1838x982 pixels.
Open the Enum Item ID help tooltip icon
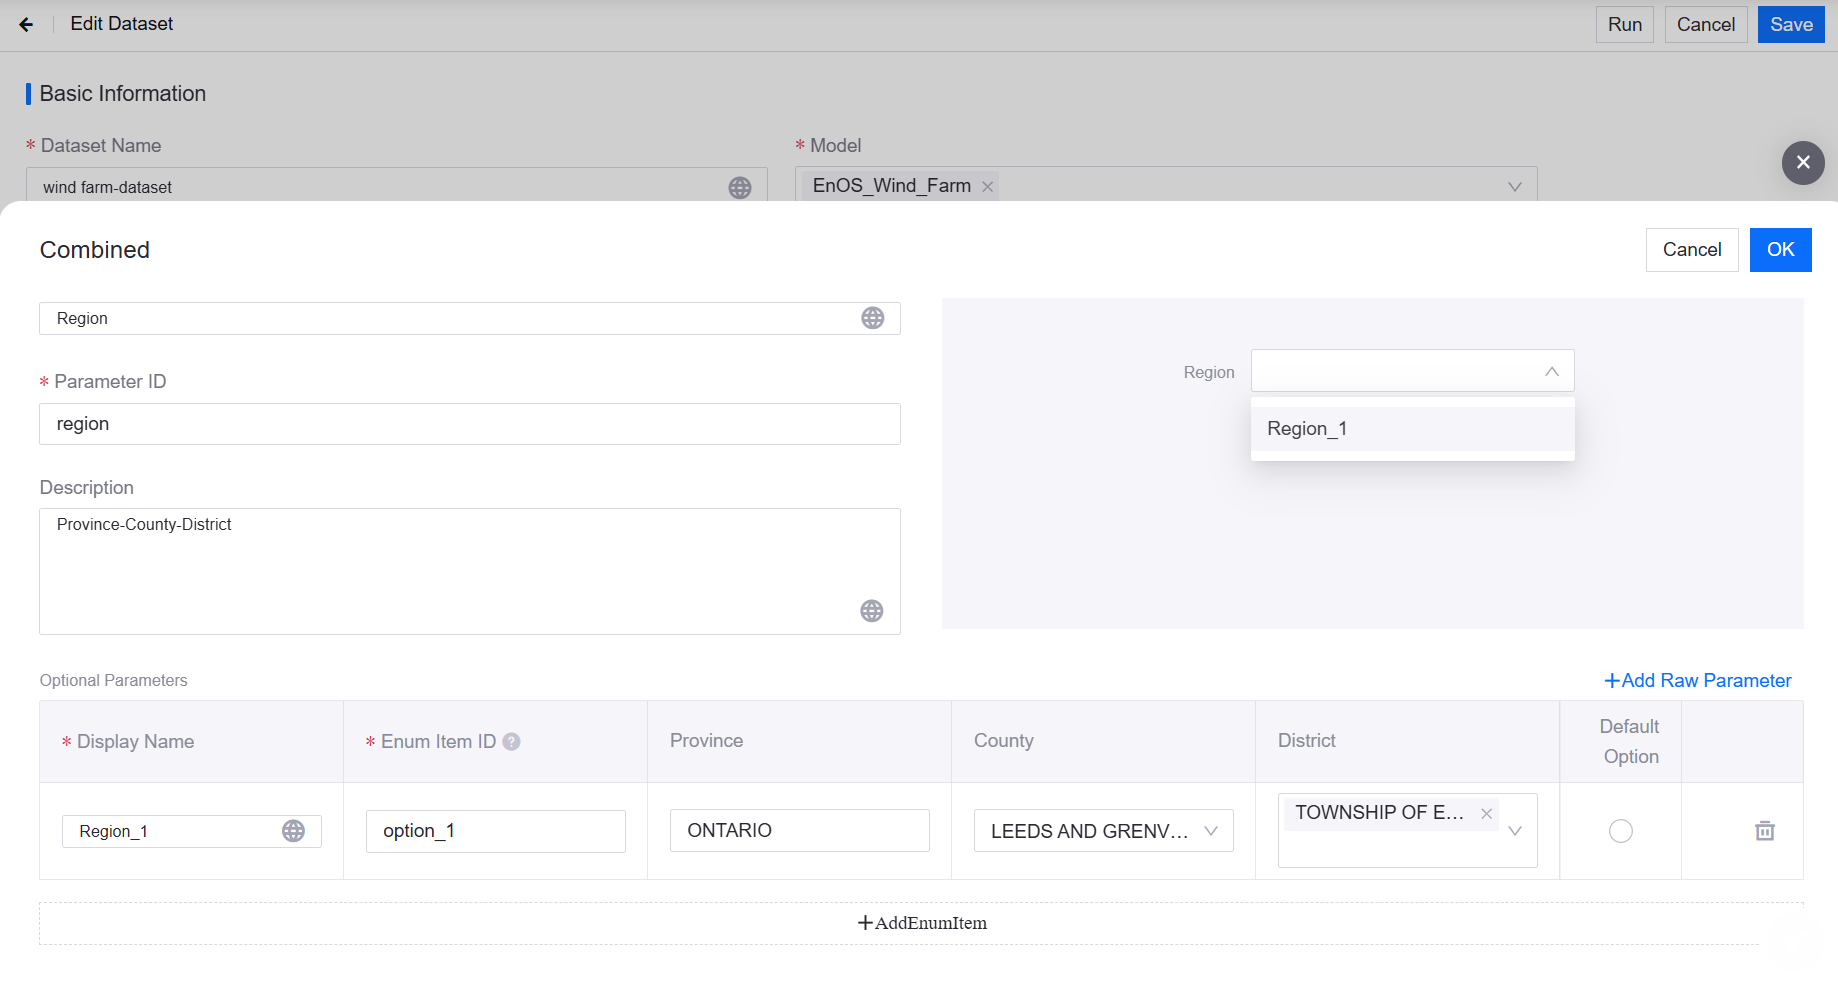[512, 741]
